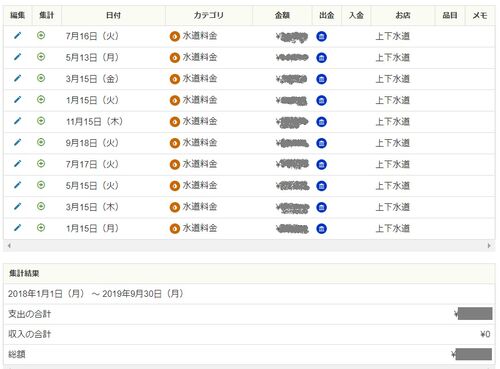The width and height of the screenshot is (500, 369).
Task: Click the green aggregate icon for 3月15日 (金)
Action: [x=41, y=78]
